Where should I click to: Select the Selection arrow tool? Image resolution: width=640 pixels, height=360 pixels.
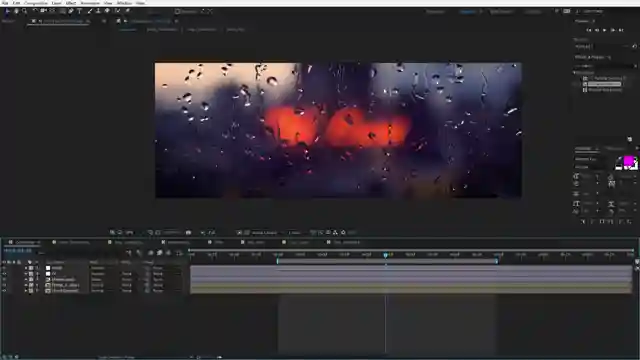pyautogui.click(x=7, y=11)
